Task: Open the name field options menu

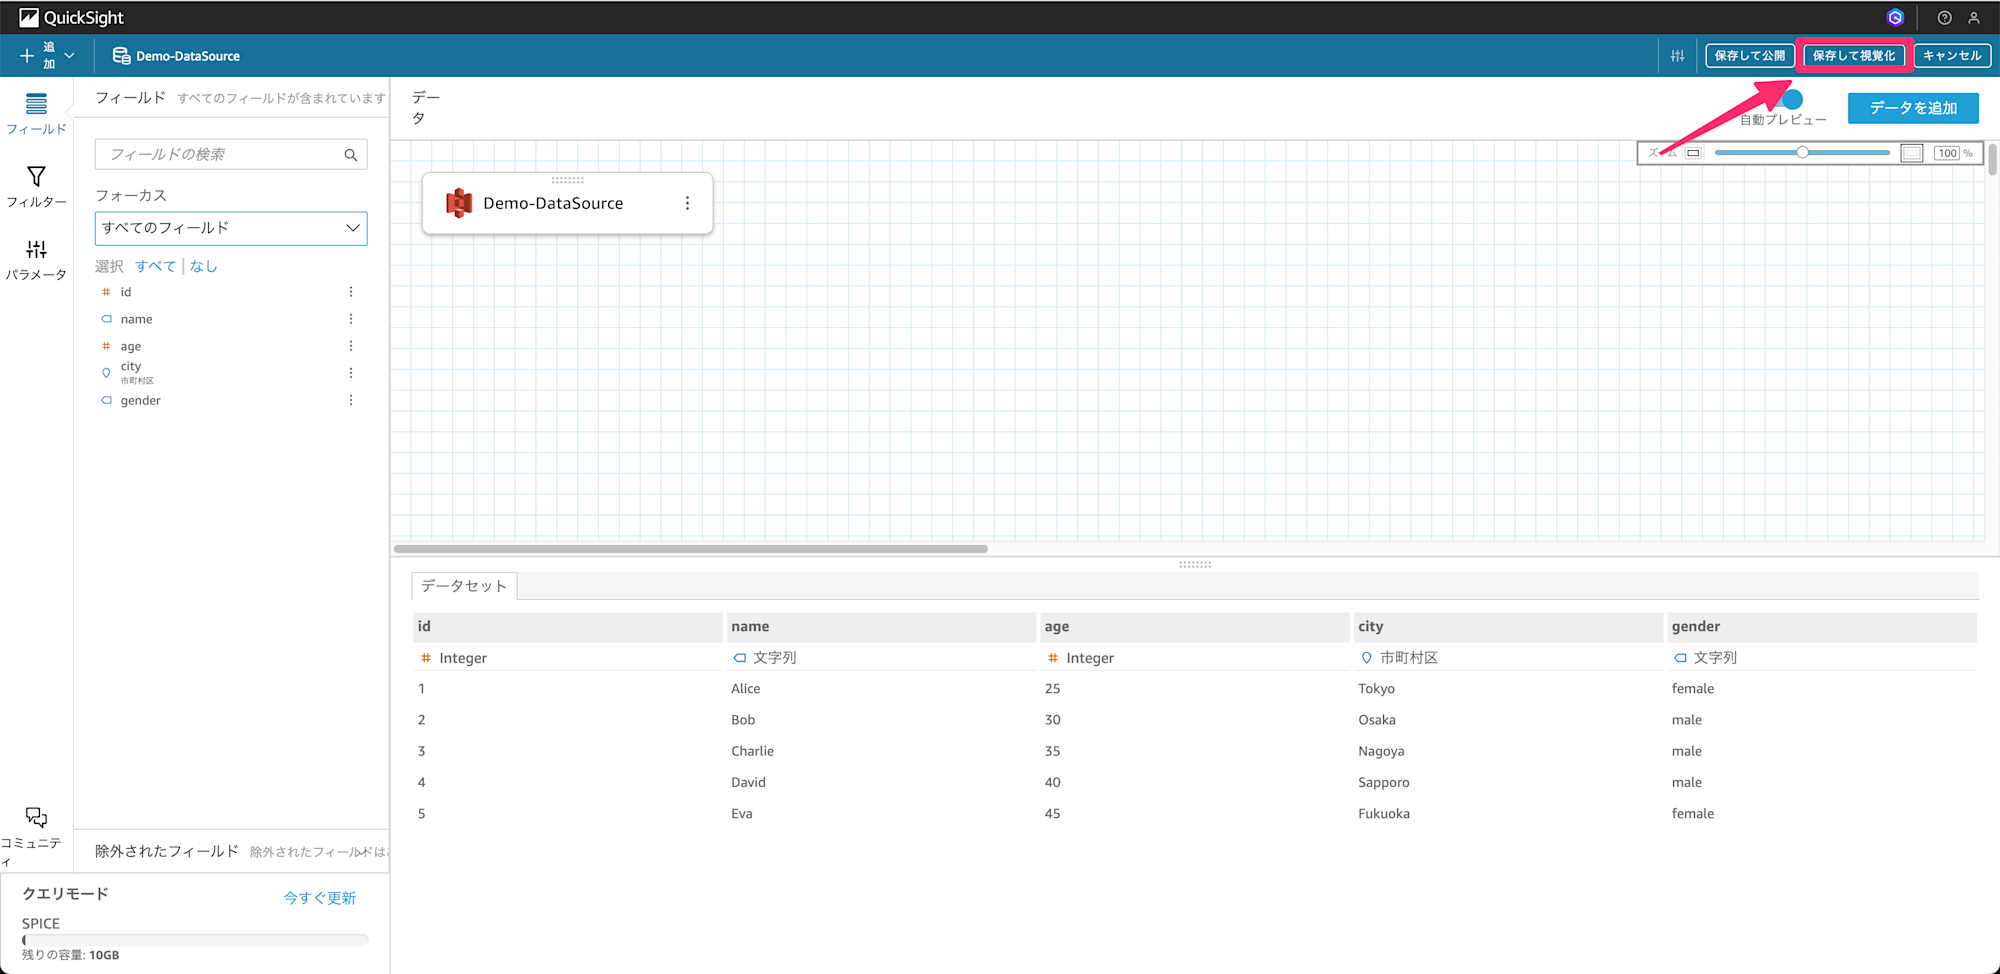Action: coord(351,319)
